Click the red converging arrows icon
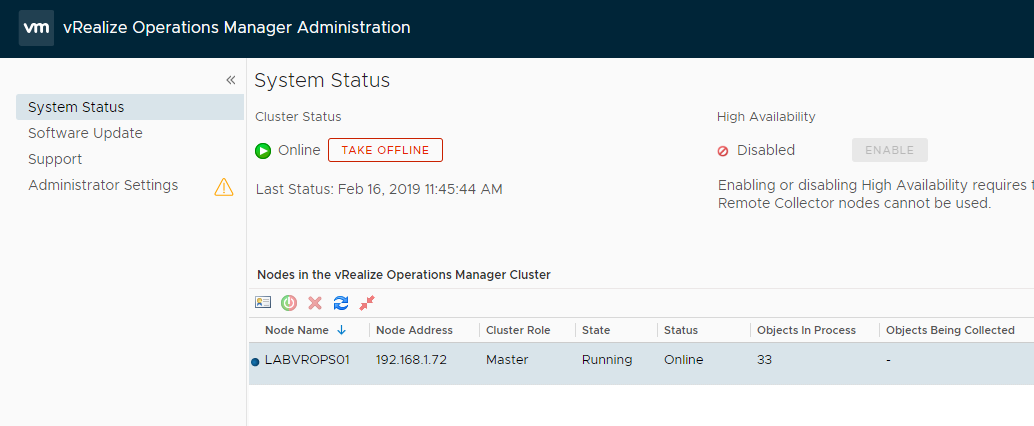 point(367,302)
